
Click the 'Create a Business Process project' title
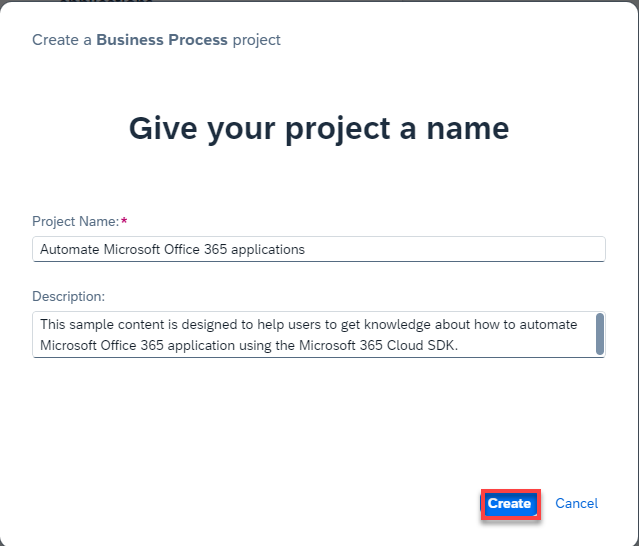point(156,40)
